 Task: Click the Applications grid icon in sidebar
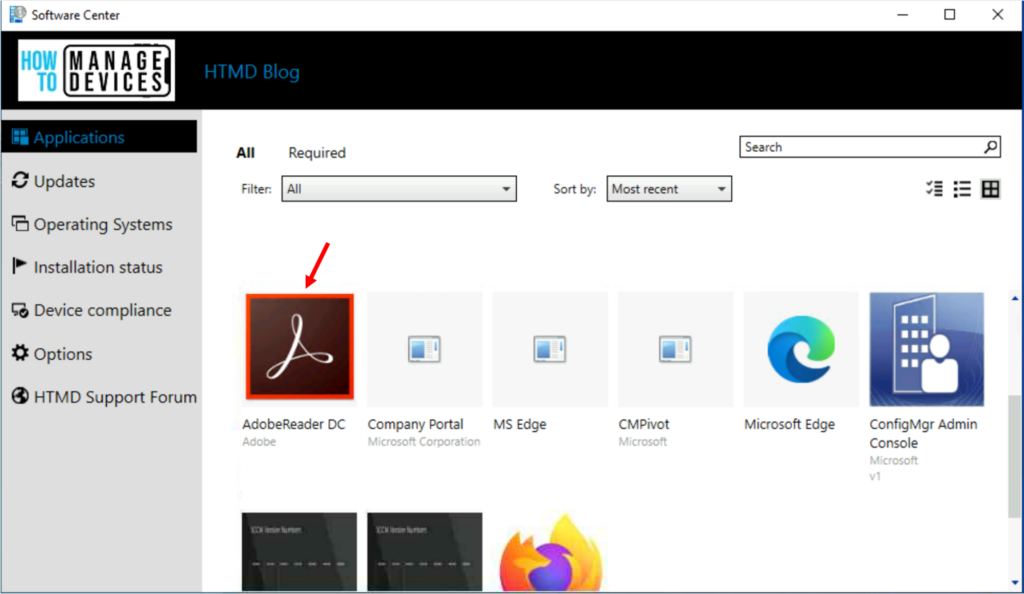(x=20, y=137)
